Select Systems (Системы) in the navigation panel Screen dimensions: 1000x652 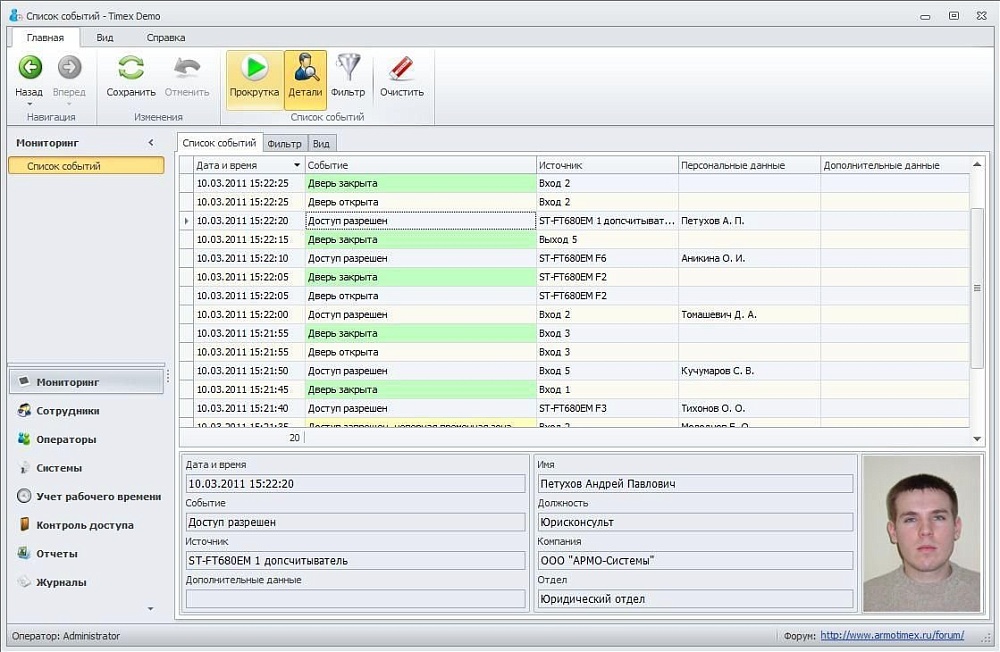point(59,468)
